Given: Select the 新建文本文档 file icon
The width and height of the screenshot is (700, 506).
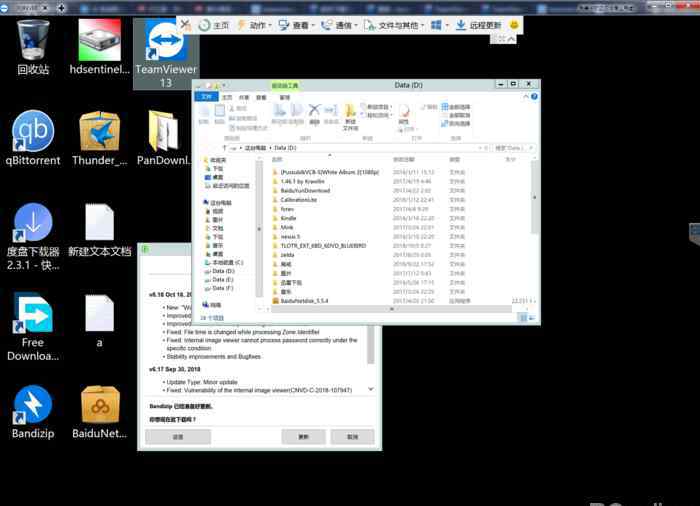Looking at the screenshot, I should point(100,230).
